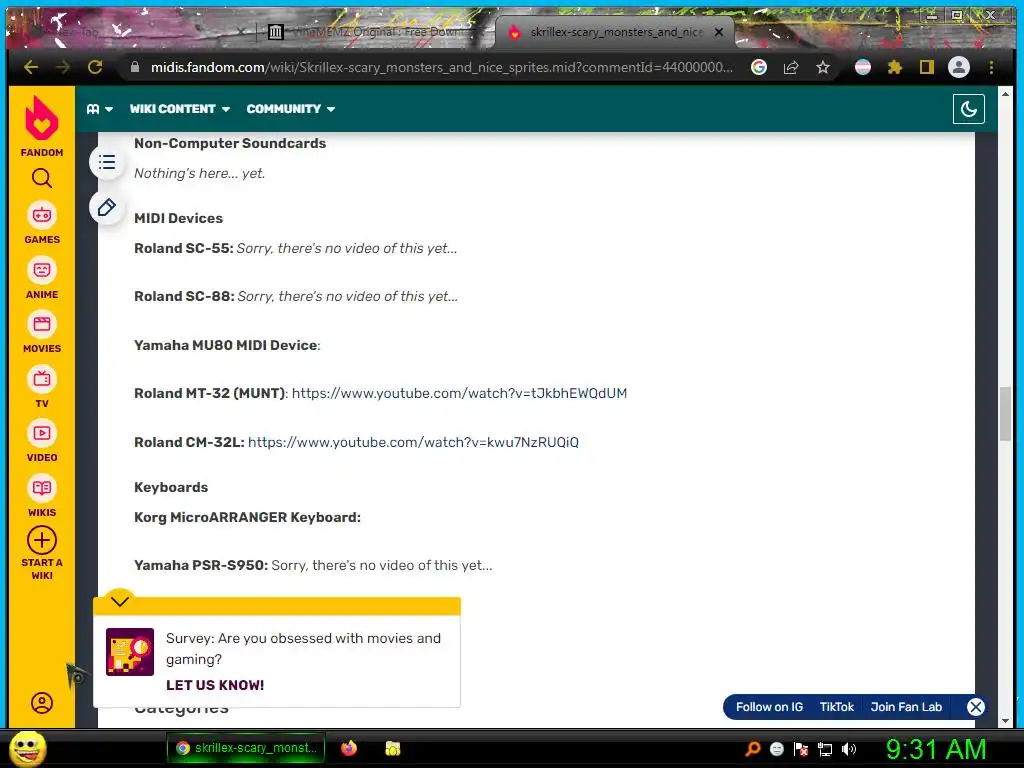Screen dimensions: 1024x768
Task: Close the skrillex-scary_monsters tab
Action: tap(718, 31)
